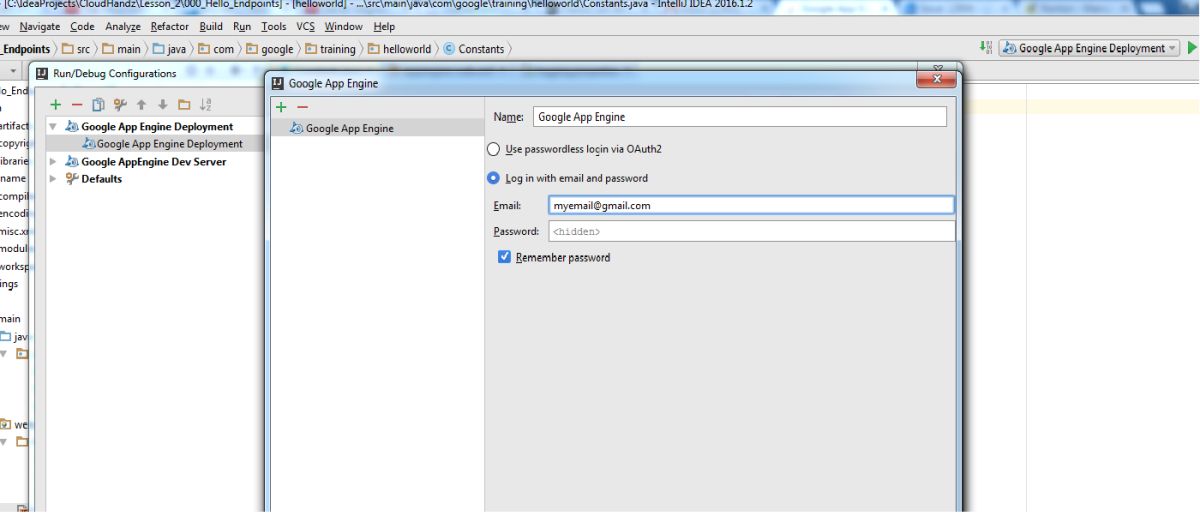This screenshot has height=516, width=1200.
Task: Click the Name field containing Google App Engine
Action: (x=740, y=117)
